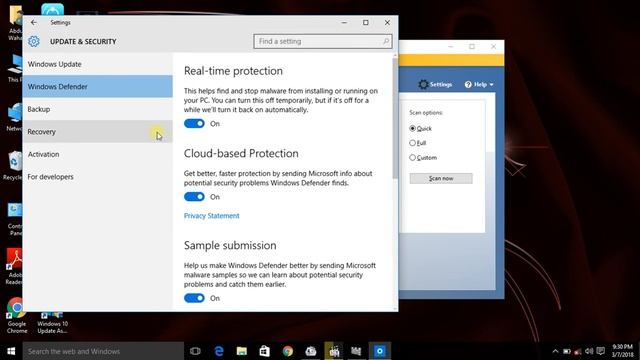Open the Privacy Statement link

coord(211,216)
